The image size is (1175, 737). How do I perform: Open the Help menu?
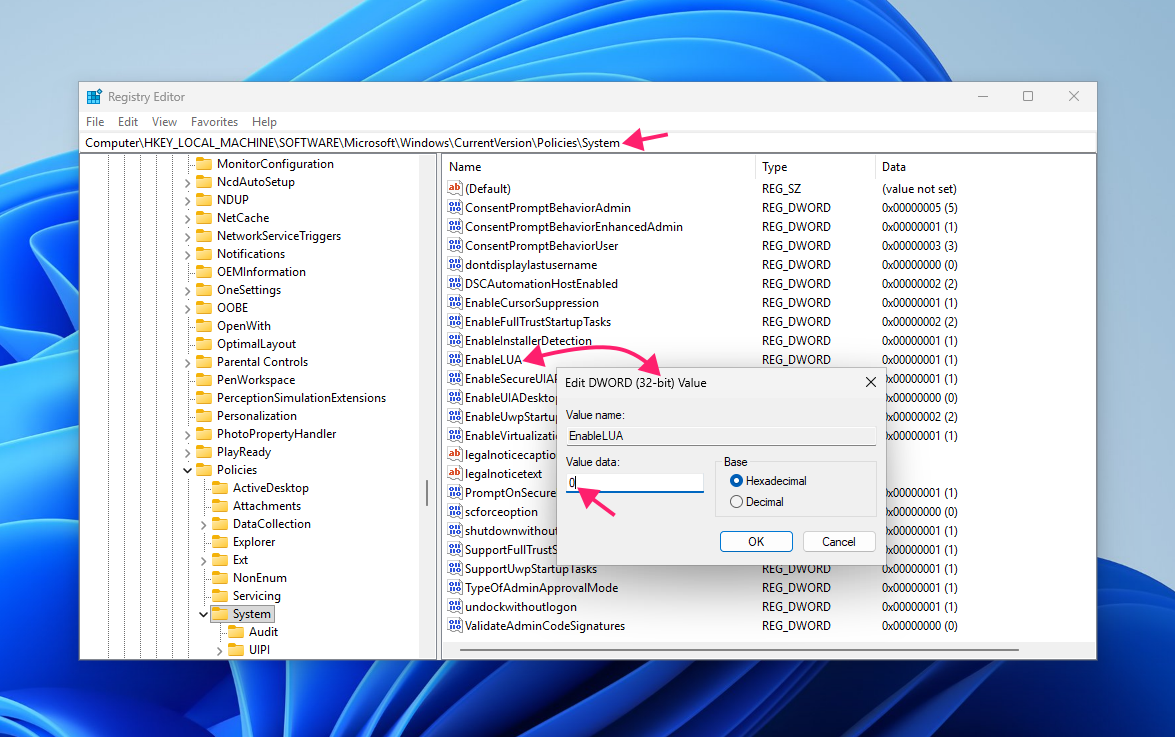pos(264,121)
